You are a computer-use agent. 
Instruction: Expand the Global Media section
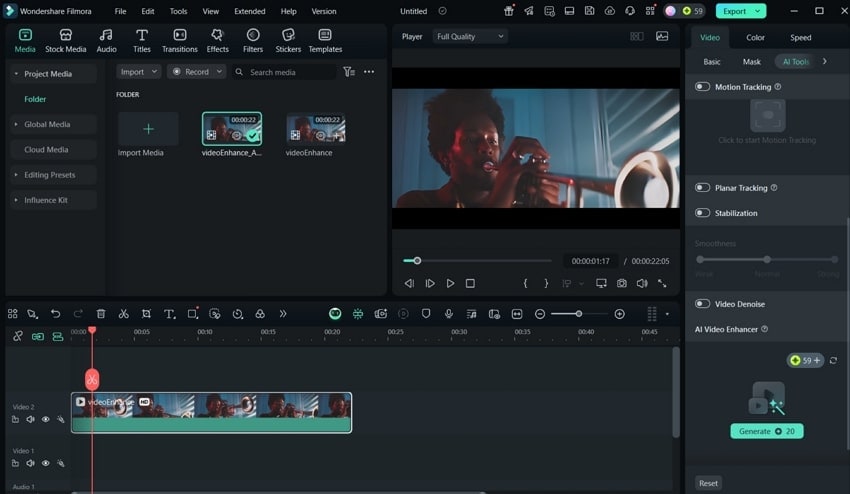coord(16,124)
